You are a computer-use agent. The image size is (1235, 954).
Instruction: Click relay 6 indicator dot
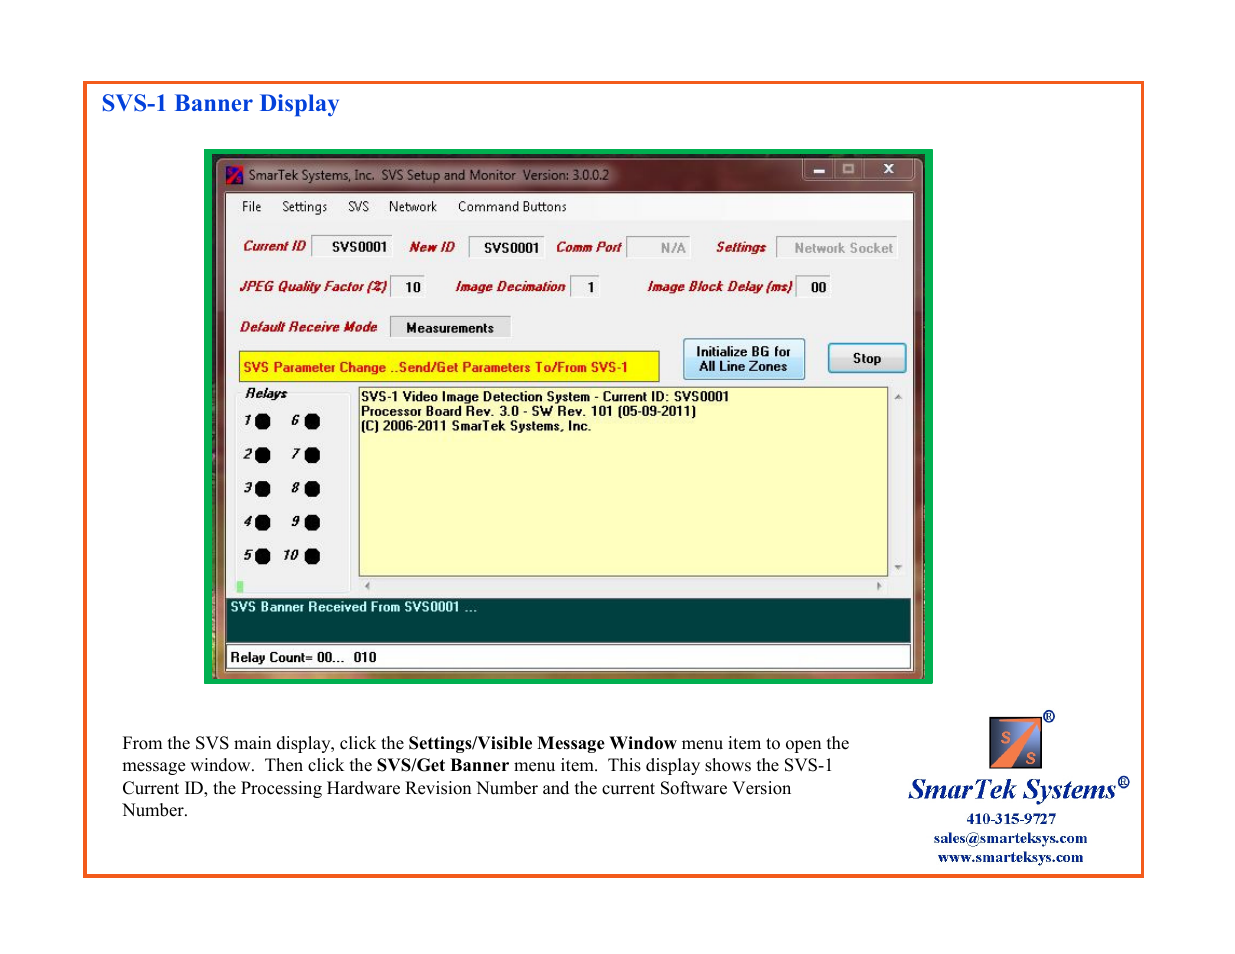[312, 422]
